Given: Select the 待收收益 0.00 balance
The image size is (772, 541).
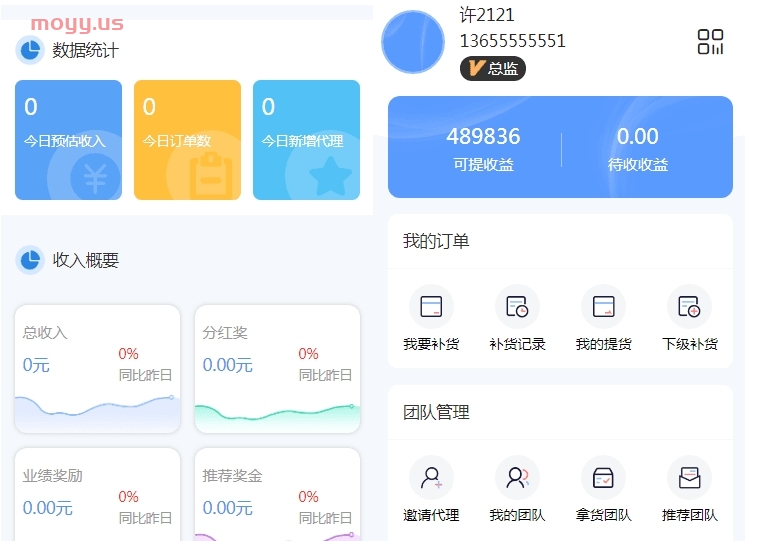Looking at the screenshot, I should tap(638, 149).
